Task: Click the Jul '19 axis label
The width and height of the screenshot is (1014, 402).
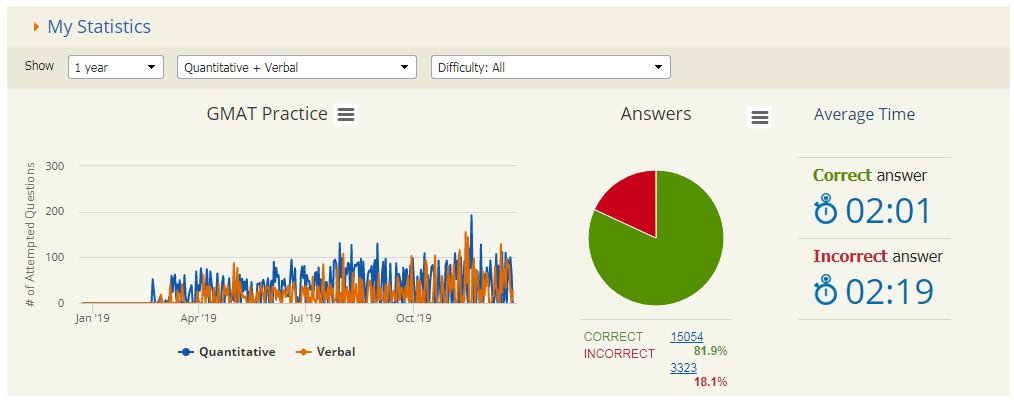Action: [x=305, y=319]
